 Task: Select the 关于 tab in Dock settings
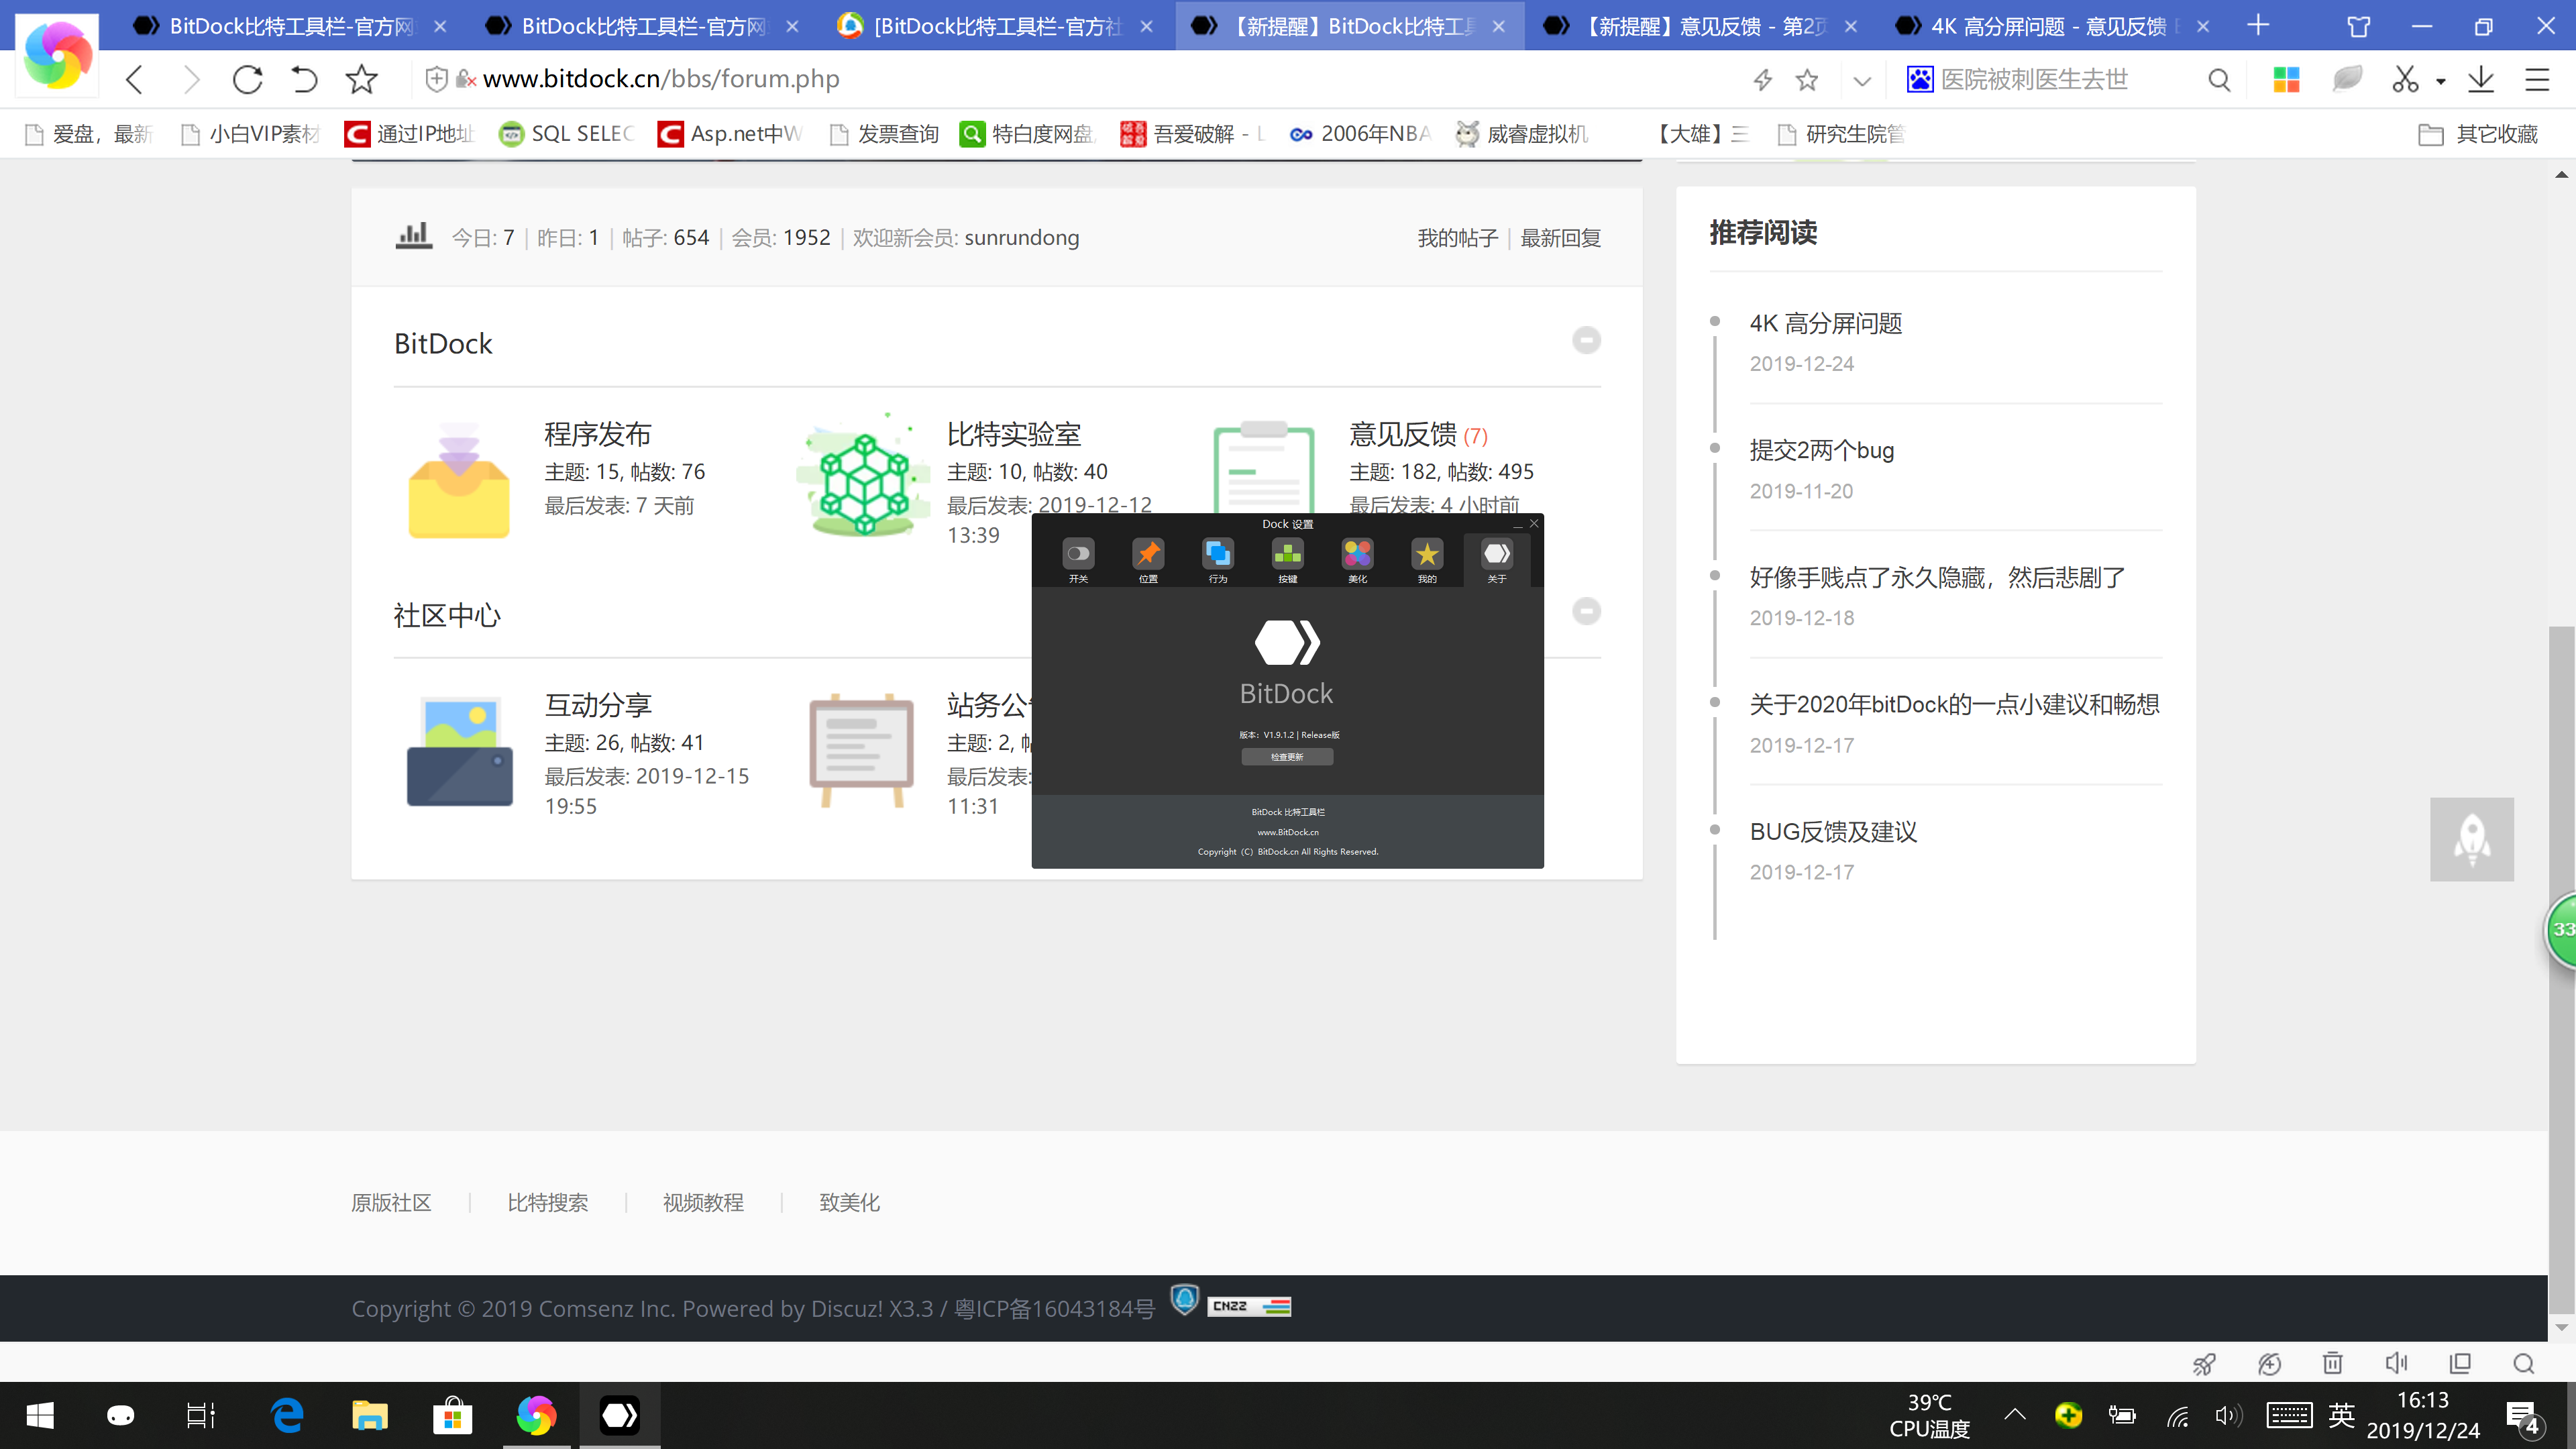[1497, 560]
